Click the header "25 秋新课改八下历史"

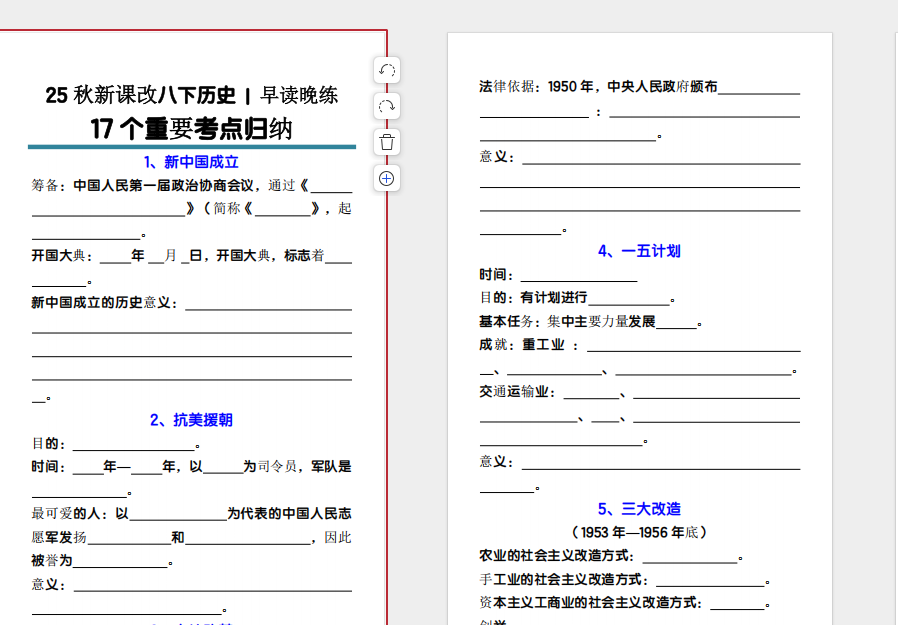click(140, 95)
